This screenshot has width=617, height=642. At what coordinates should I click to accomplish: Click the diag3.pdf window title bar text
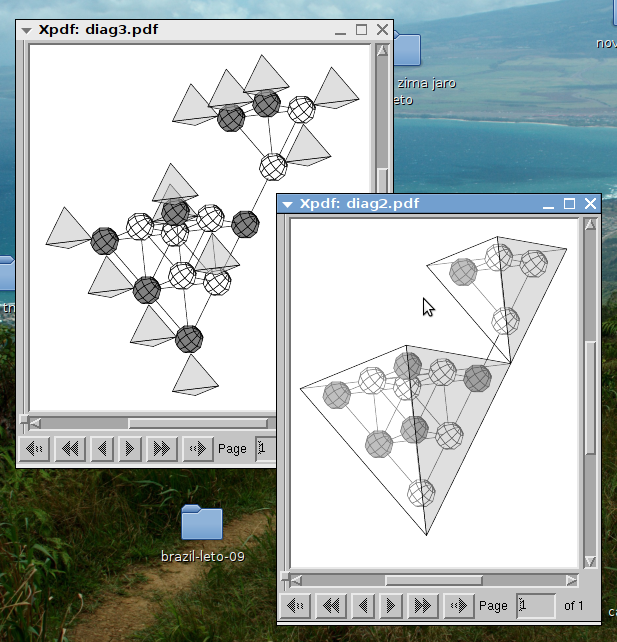(98, 30)
